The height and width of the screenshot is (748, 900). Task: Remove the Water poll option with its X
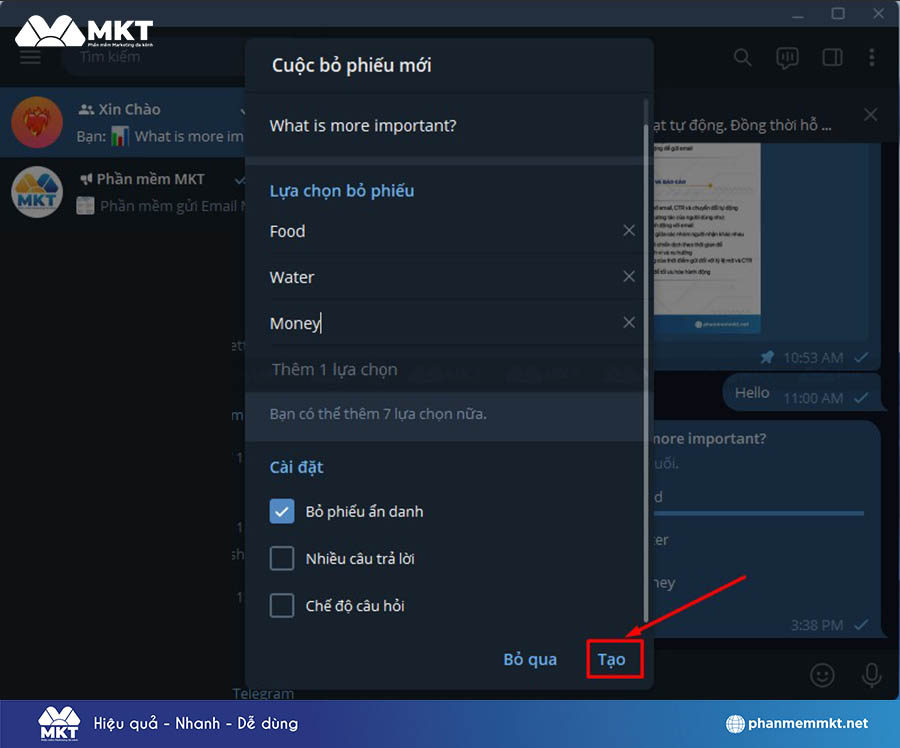point(629,277)
